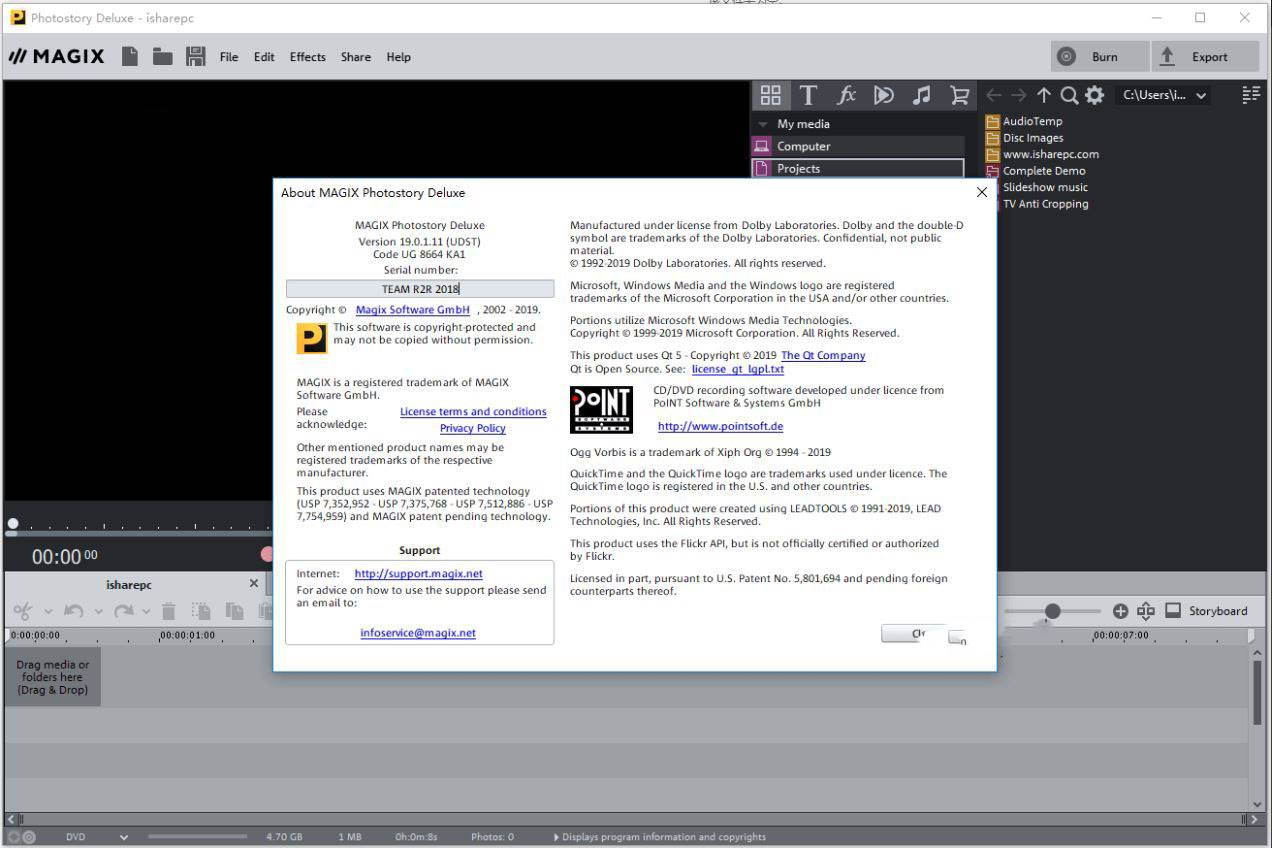Screen dimensions: 1272x848
Task: Click the zoom in plus icon on timeline
Action: [x=1120, y=611]
